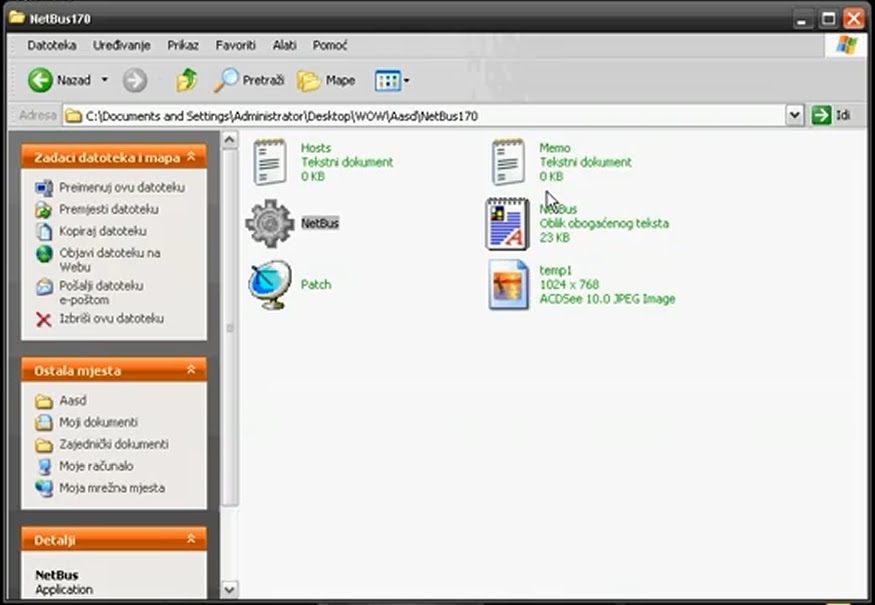Open Moje računalo link

tap(96, 466)
